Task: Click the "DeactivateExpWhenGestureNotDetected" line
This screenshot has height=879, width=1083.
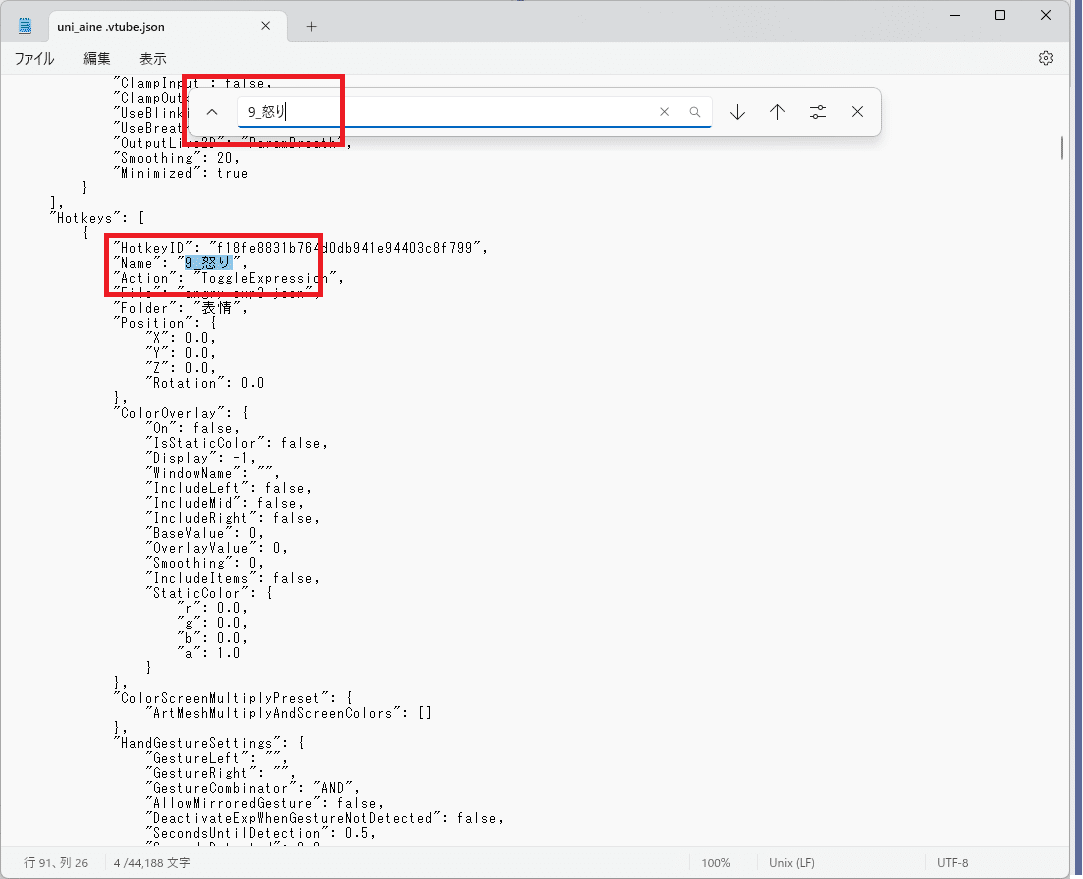Action: 325,818
